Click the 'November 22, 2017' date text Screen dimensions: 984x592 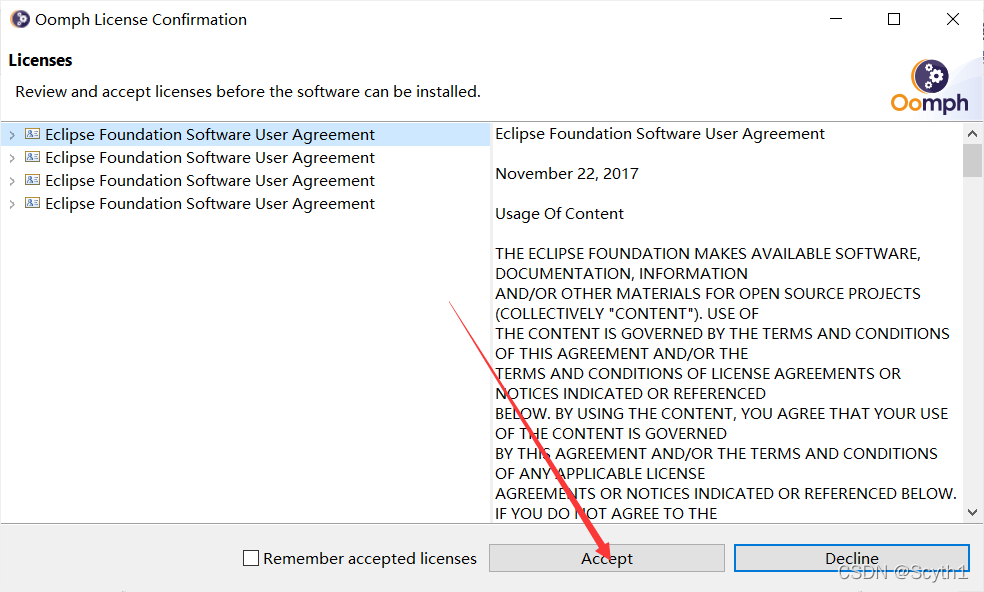[x=567, y=174]
